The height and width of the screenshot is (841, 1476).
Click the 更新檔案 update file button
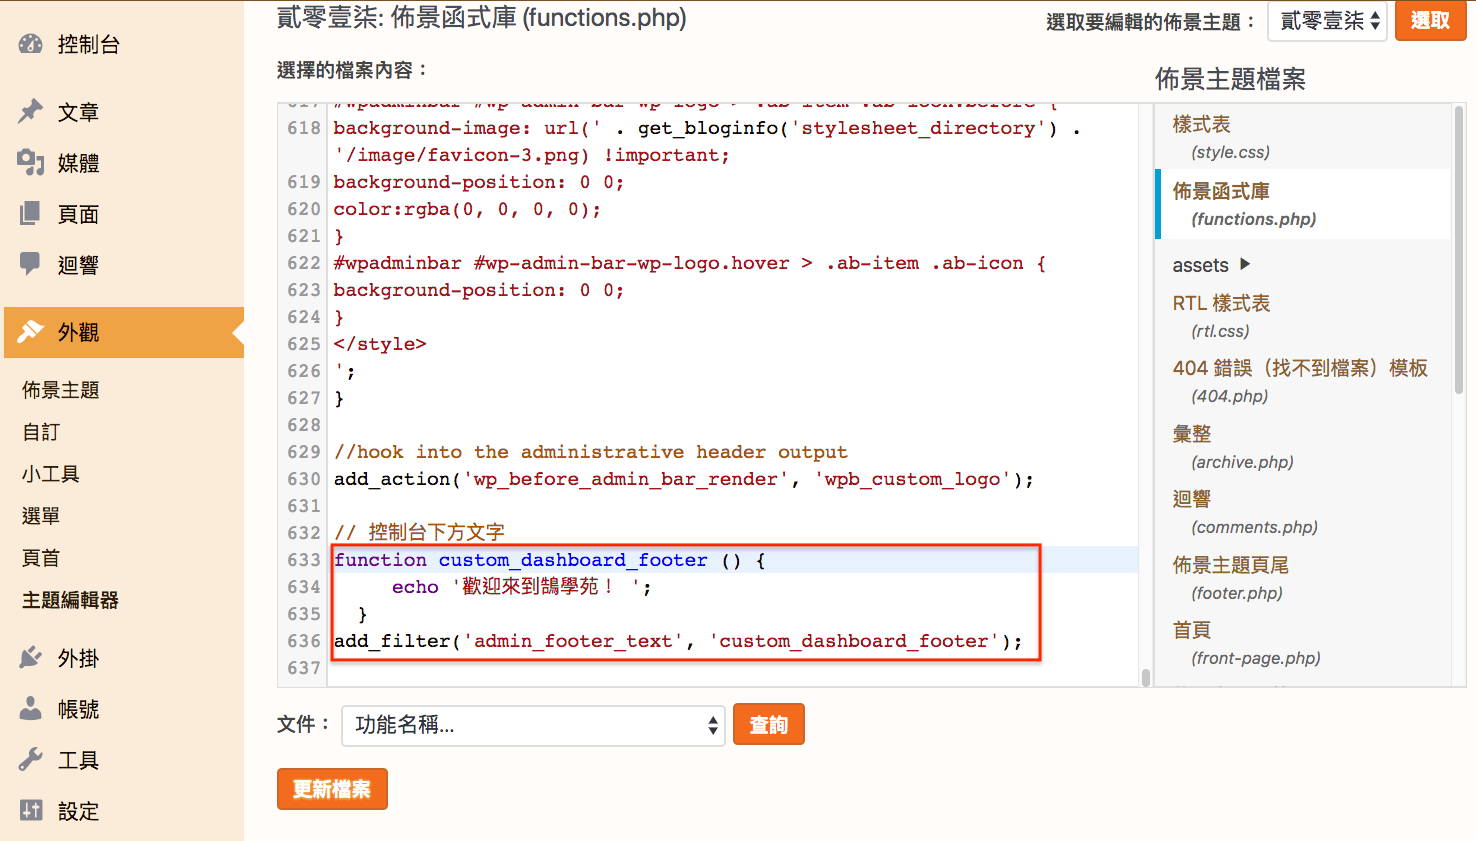(332, 789)
